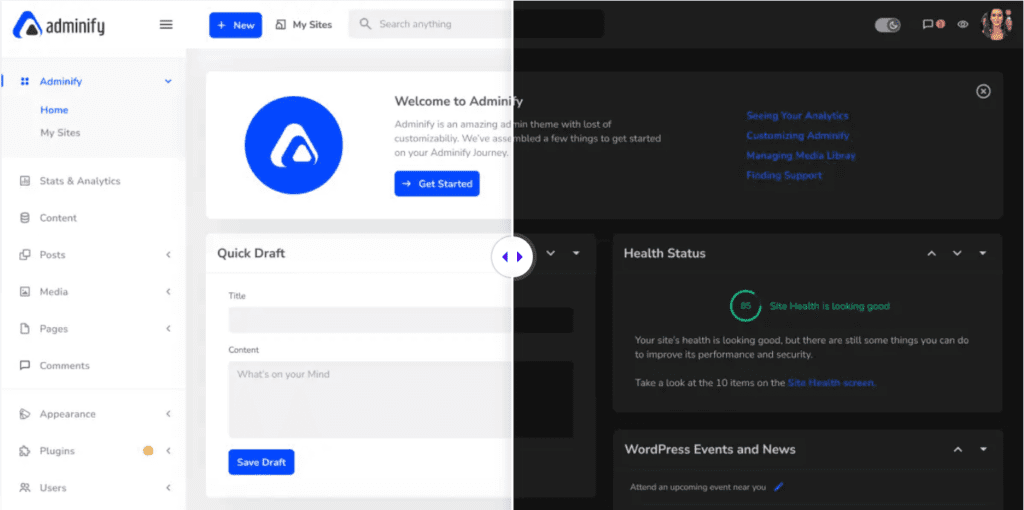Toggle the dark mode switch
Image resolution: width=1024 pixels, height=510 pixels.
click(888, 25)
